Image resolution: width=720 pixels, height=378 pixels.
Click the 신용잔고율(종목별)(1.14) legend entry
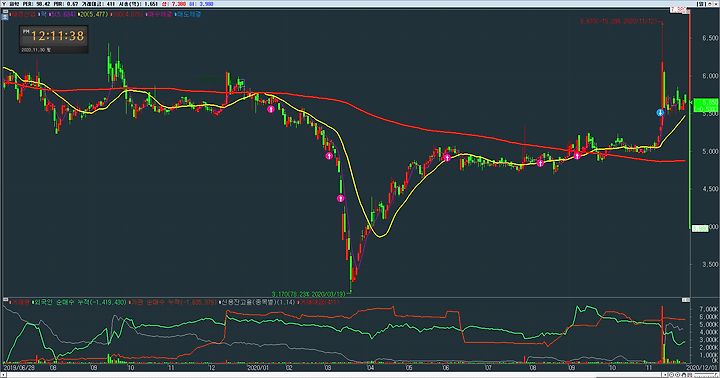[258, 302]
